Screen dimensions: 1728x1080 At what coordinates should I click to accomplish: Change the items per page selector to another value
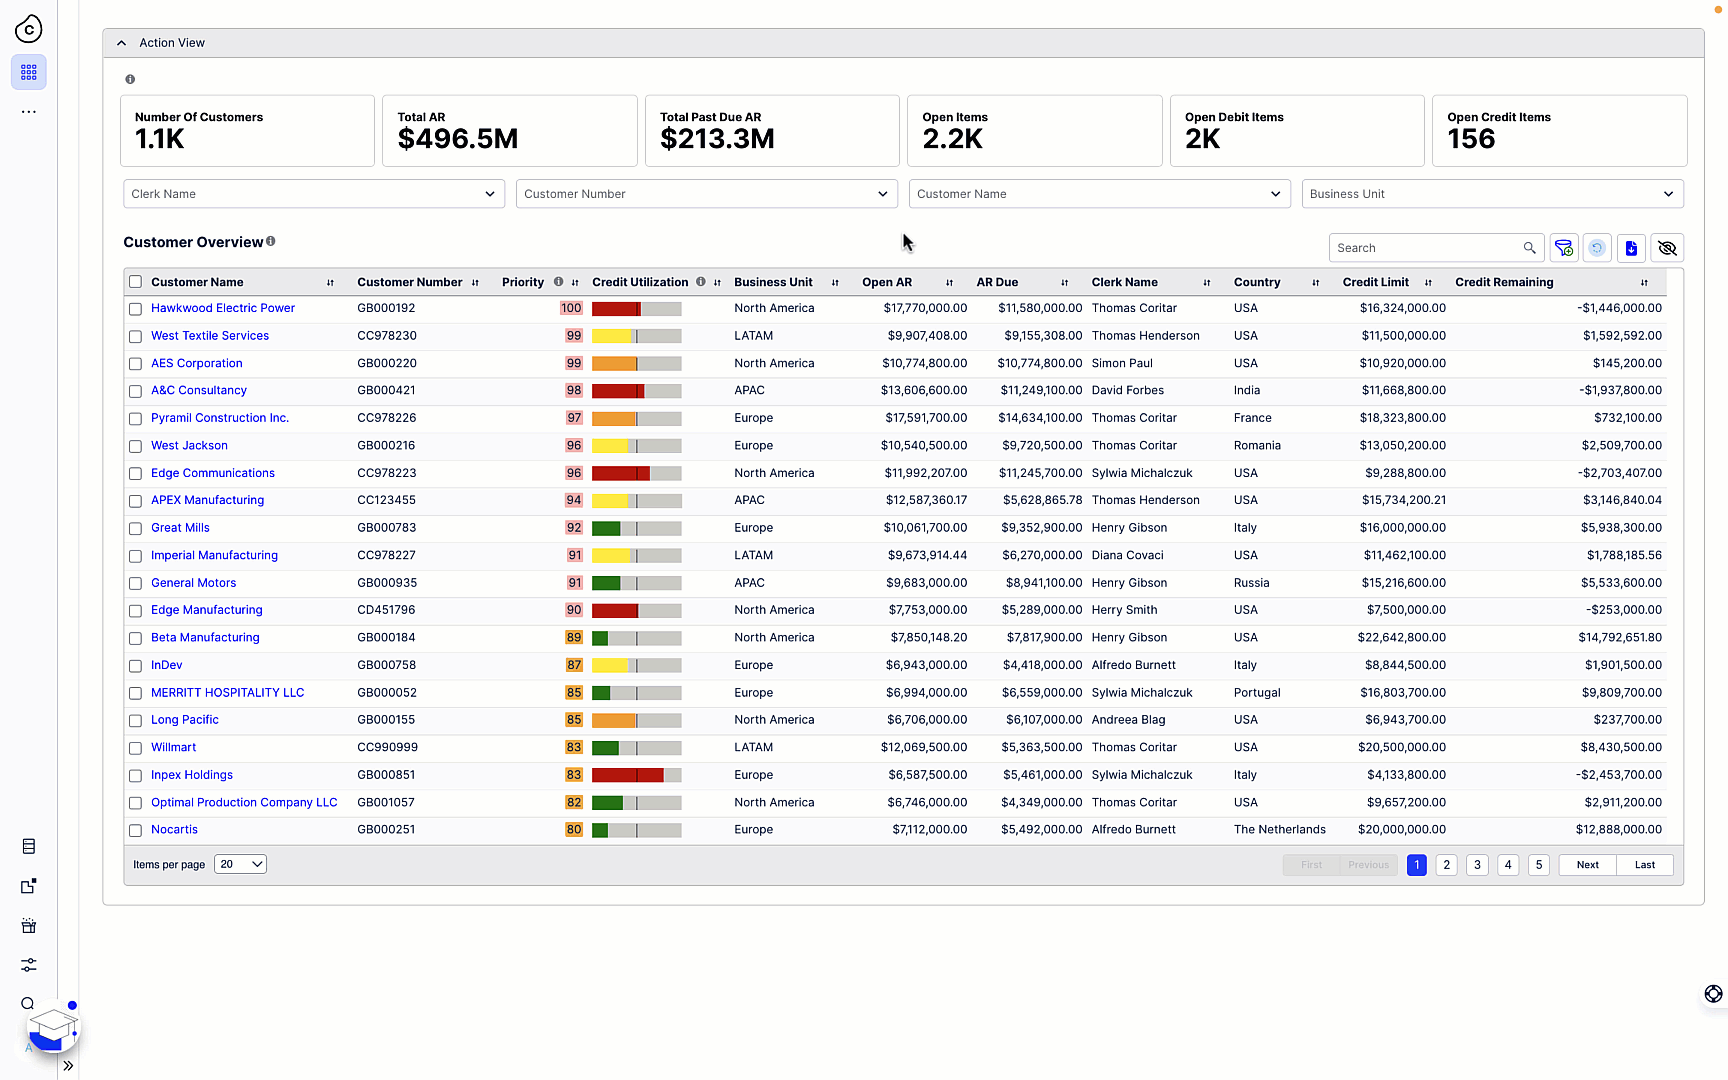coord(239,863)
